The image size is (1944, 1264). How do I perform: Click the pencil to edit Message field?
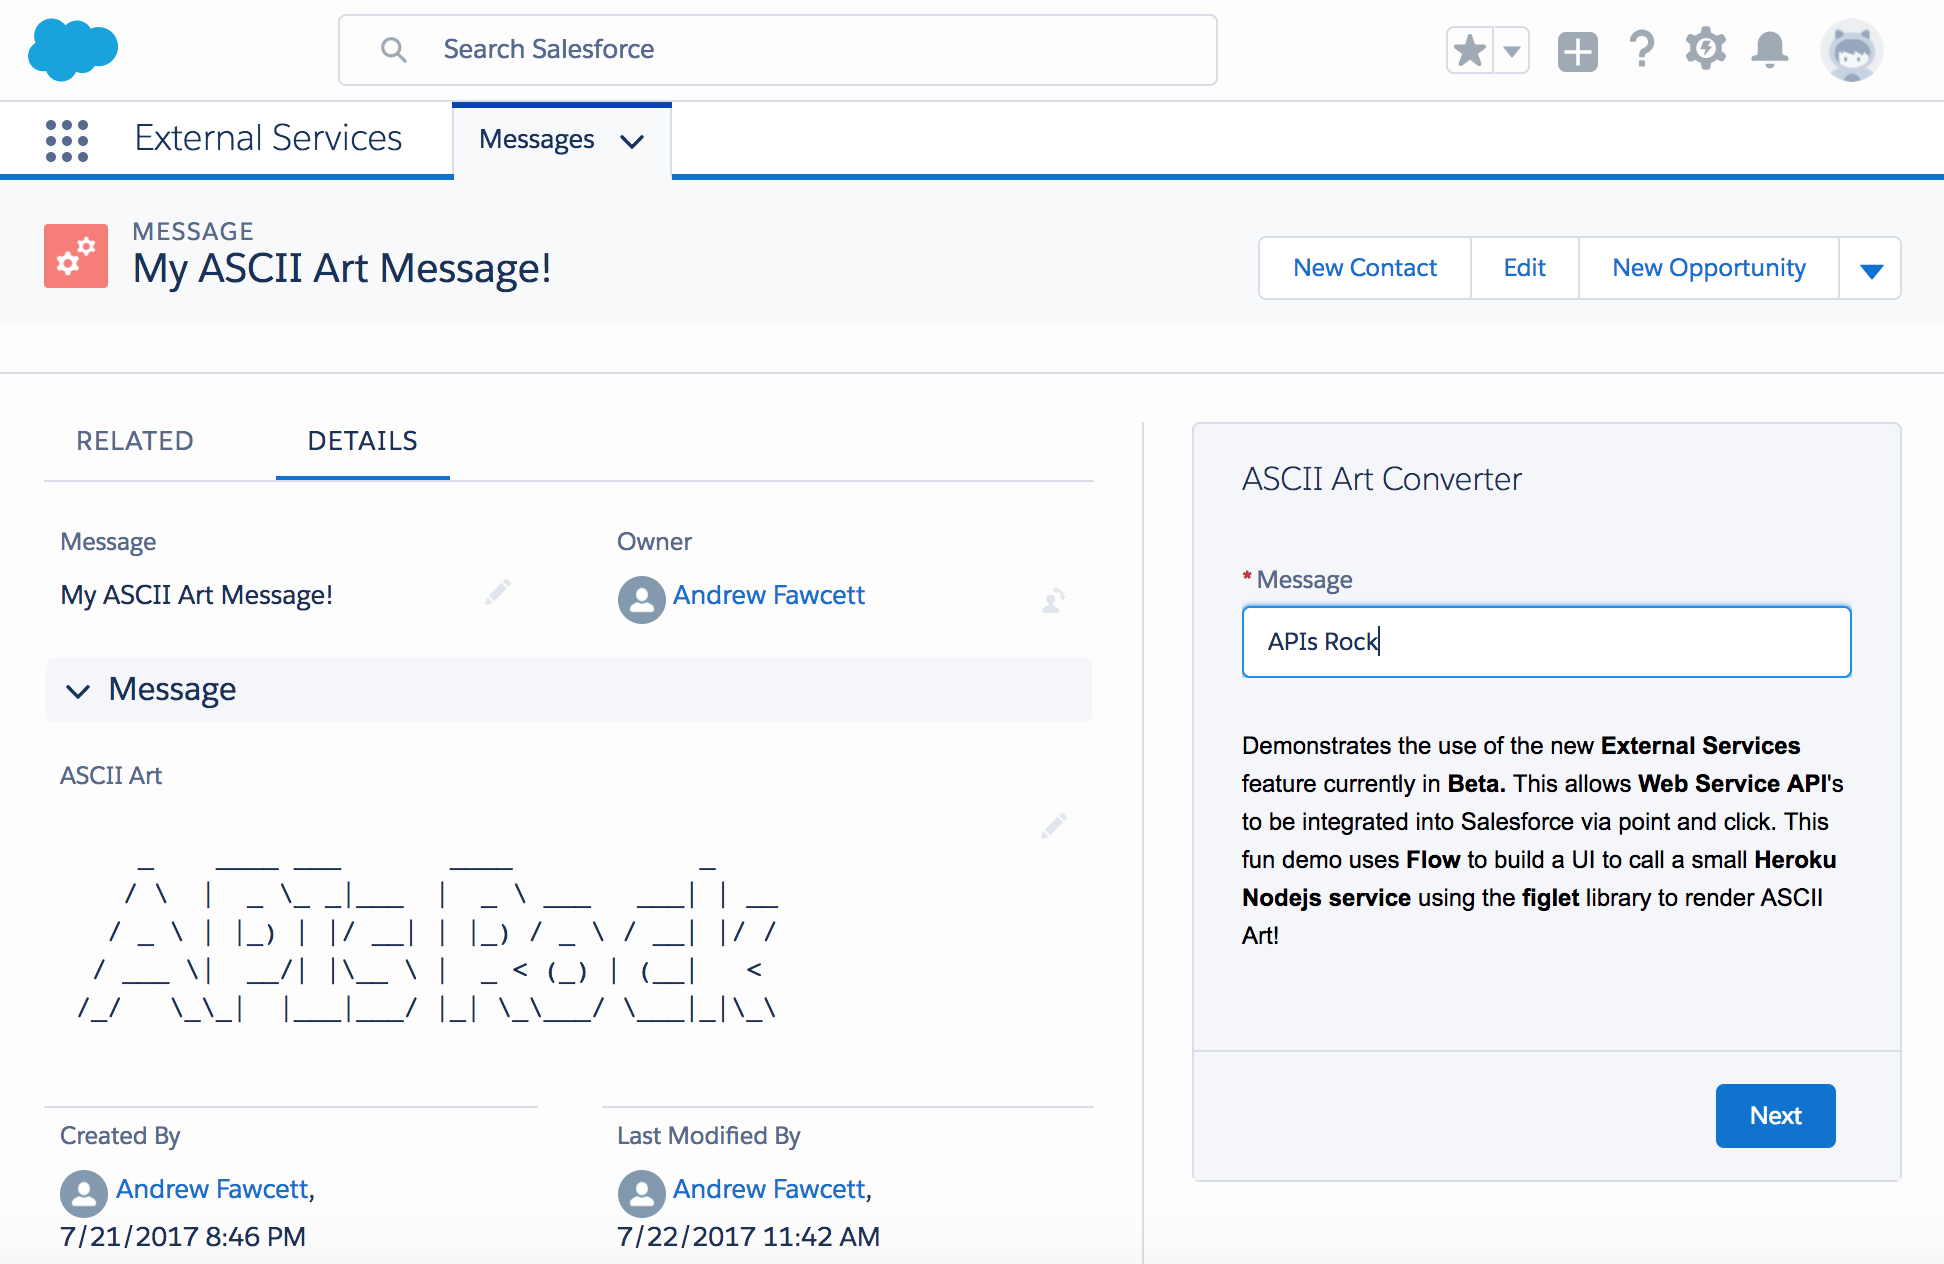498,593
